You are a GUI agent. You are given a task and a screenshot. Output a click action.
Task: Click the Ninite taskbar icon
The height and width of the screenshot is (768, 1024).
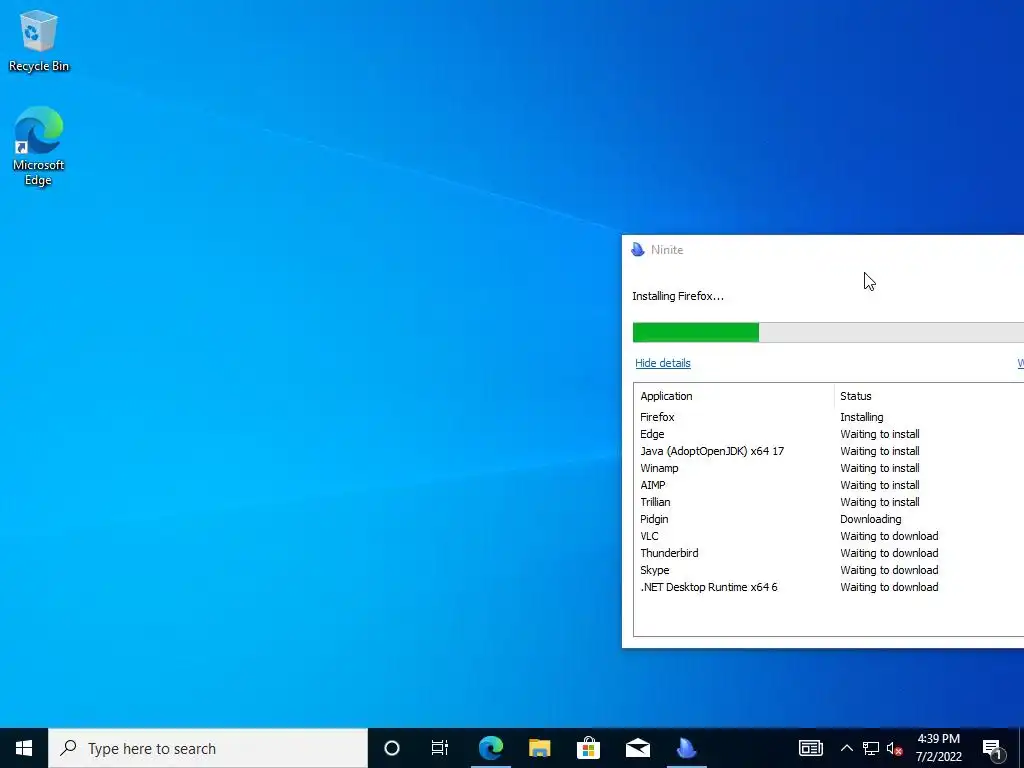[x=686, y=748]
